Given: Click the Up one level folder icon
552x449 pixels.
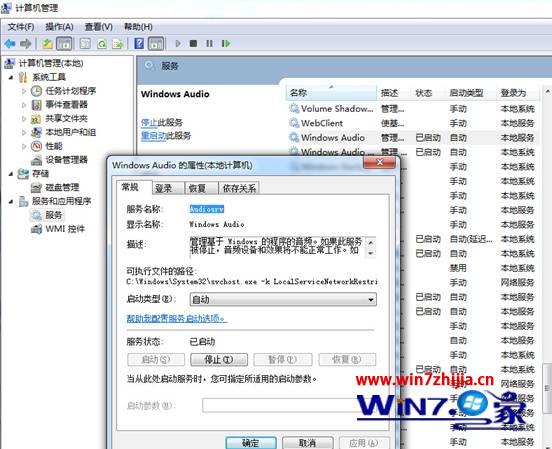Looking at the screenshot, I should 48,44.
